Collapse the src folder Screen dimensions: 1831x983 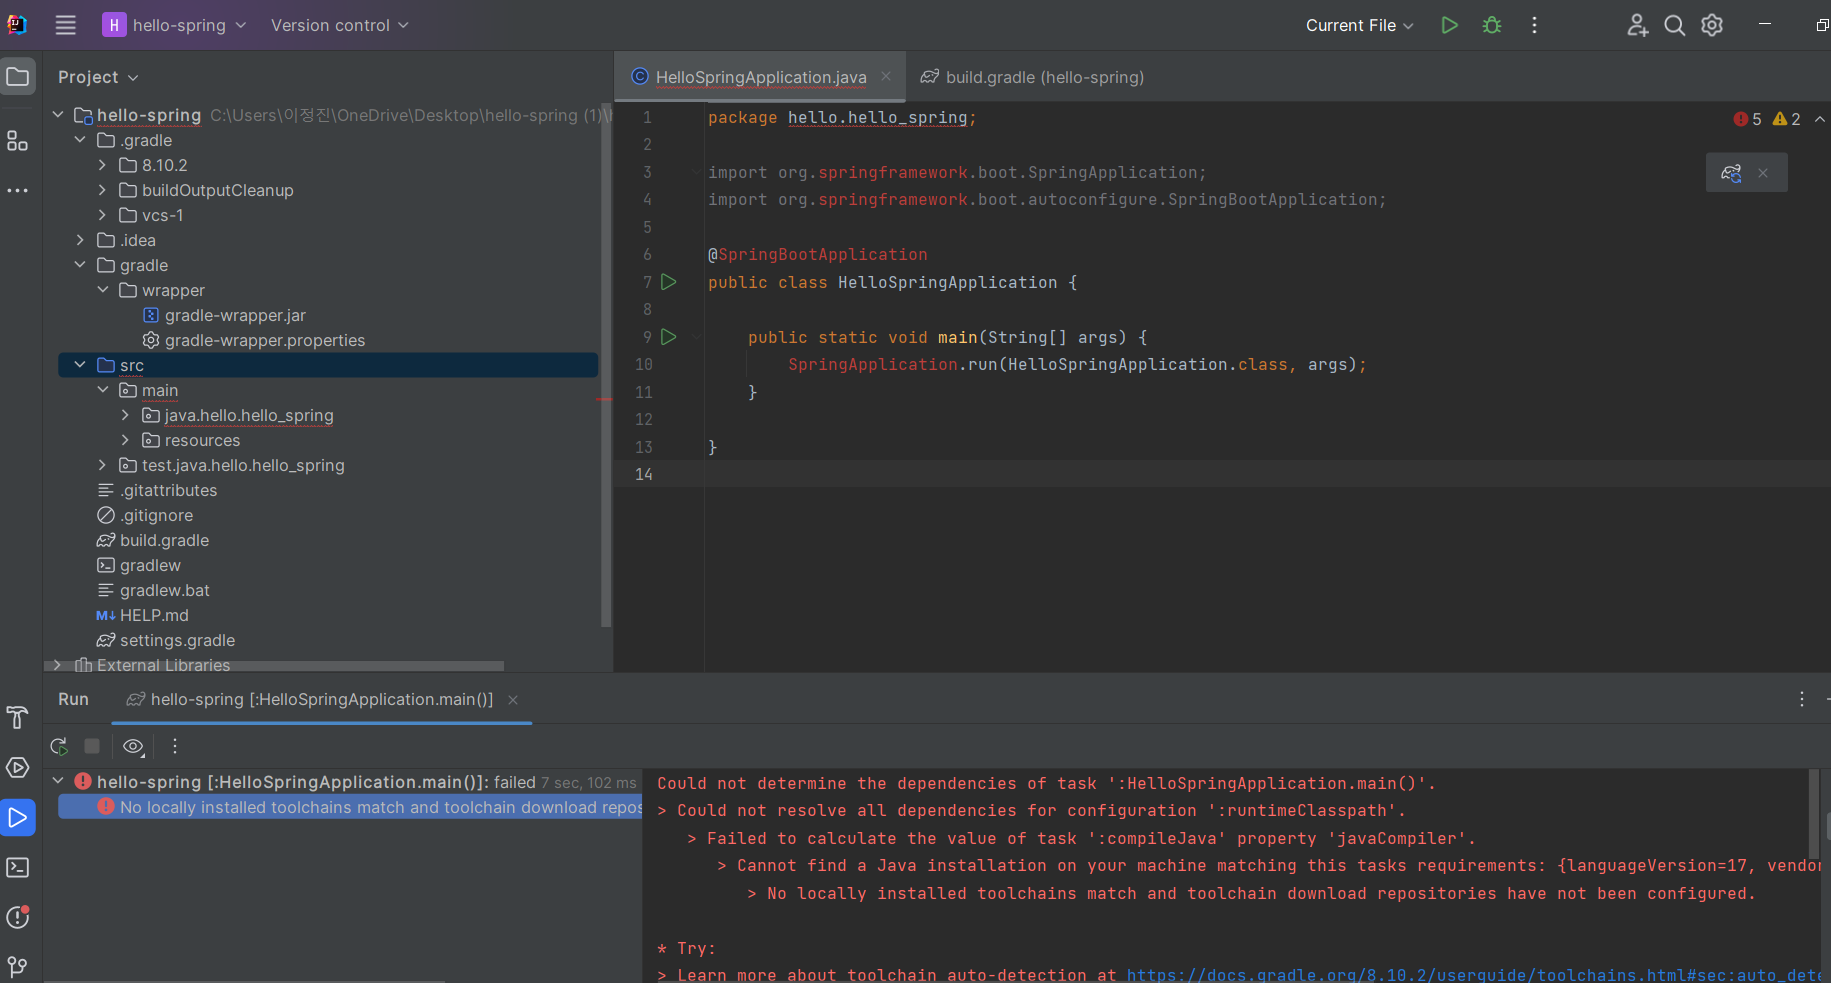[x=80, y=365]
